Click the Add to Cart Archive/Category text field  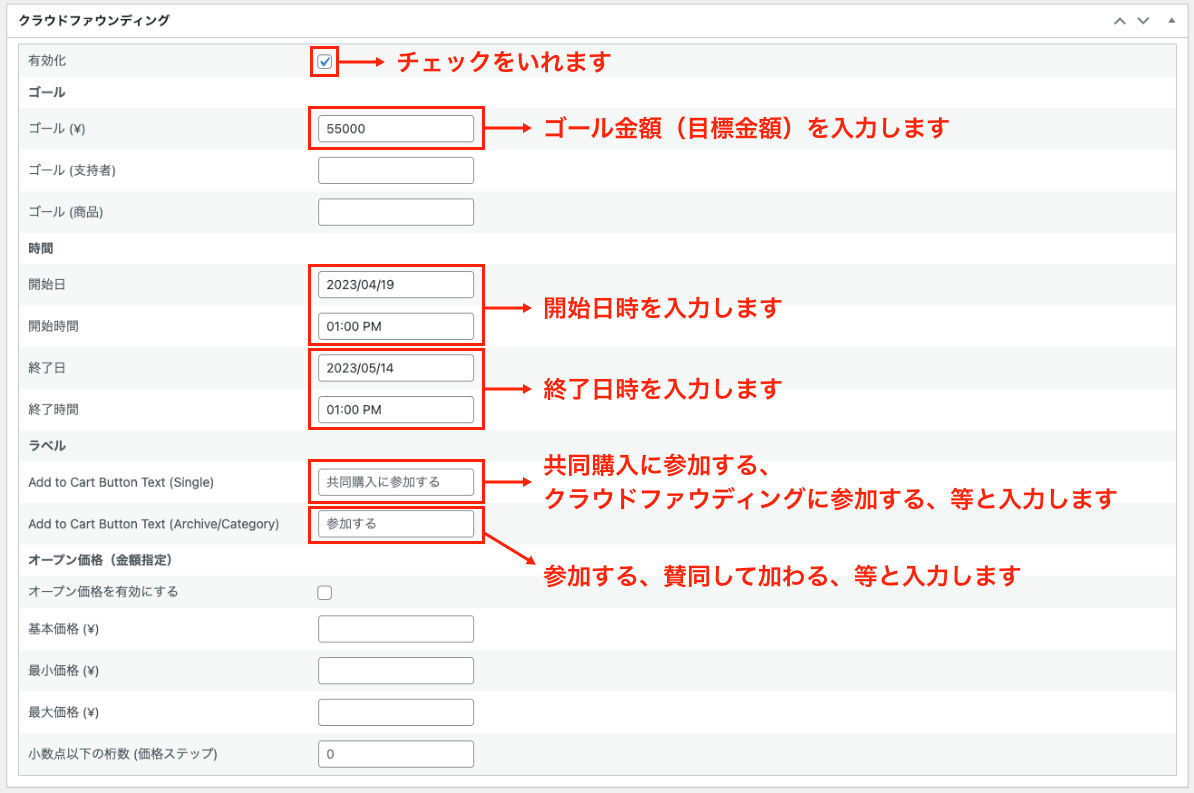[x=395, y=524]
